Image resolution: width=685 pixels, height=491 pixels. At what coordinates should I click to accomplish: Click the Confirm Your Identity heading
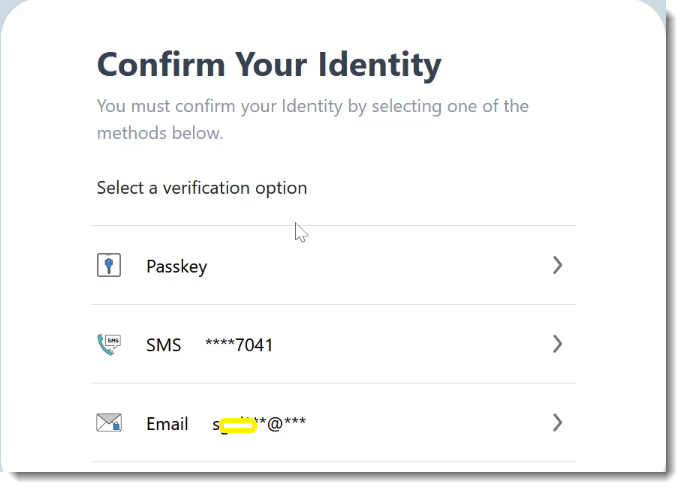(x=268, y=65)
